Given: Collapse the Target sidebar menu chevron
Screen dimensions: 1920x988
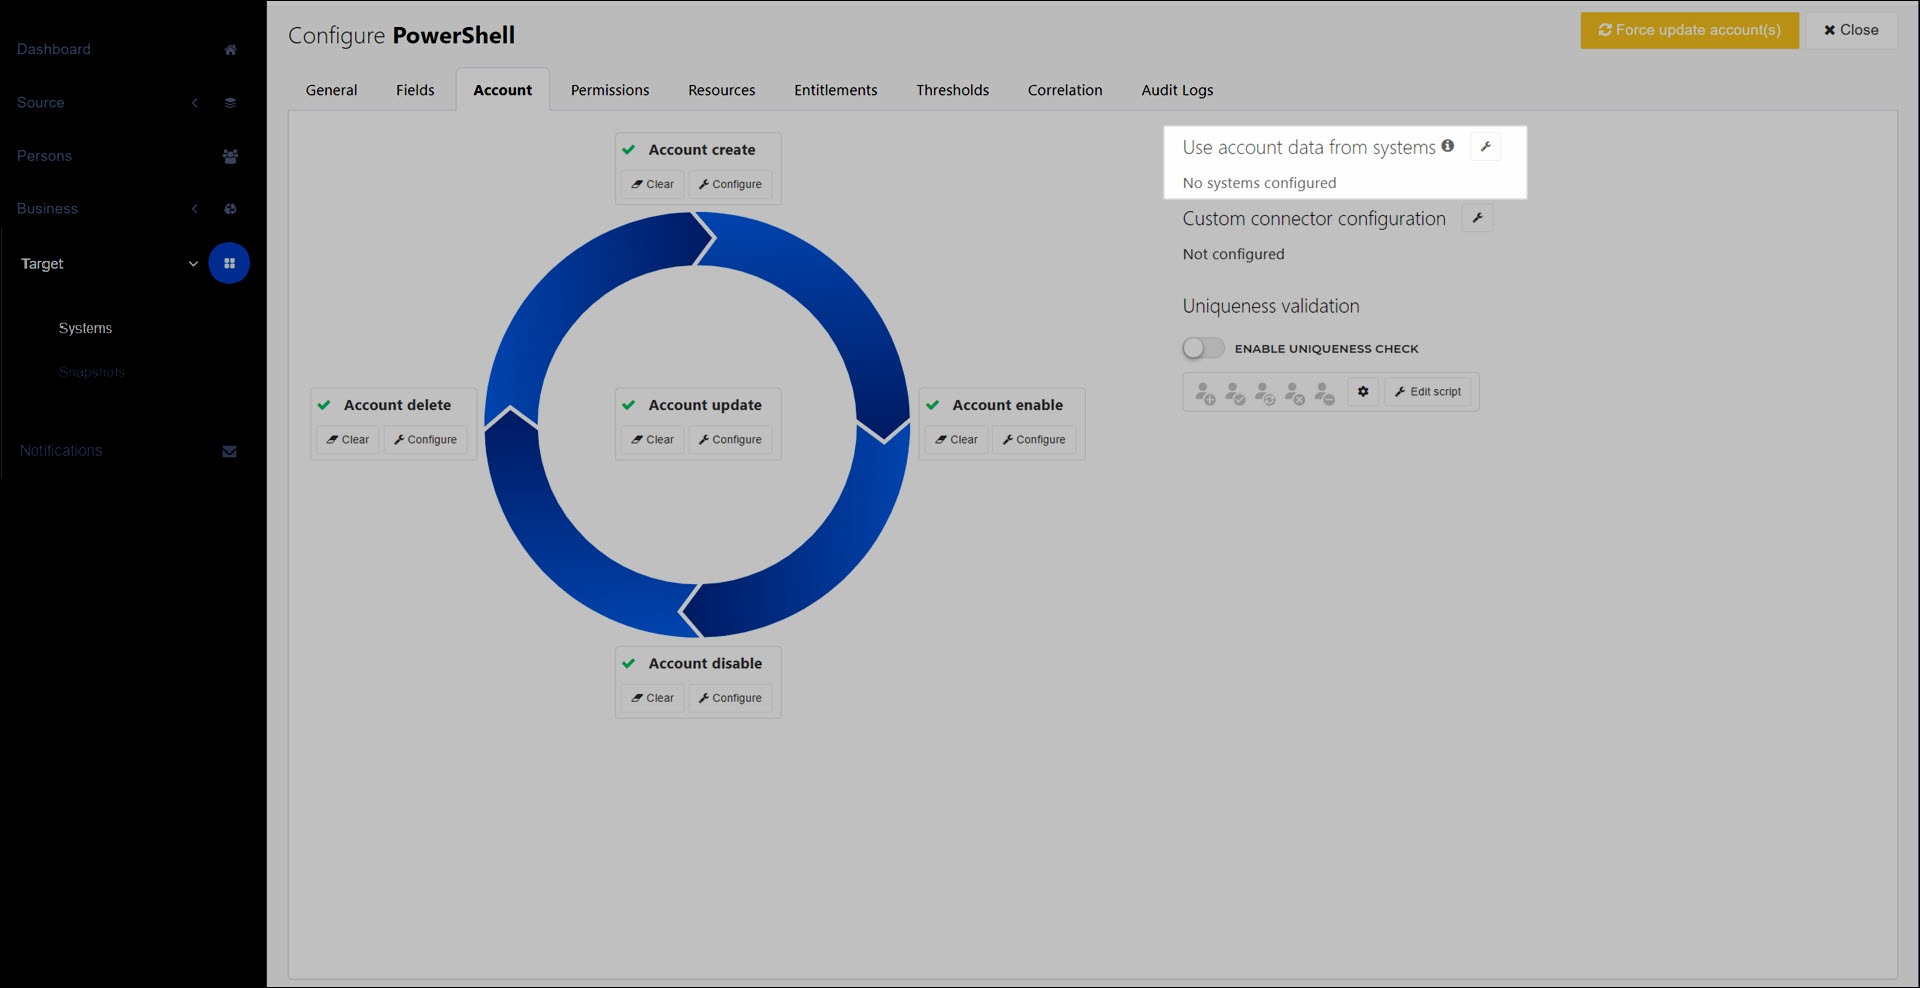Looking at the screenshot, I should (193, 264).
